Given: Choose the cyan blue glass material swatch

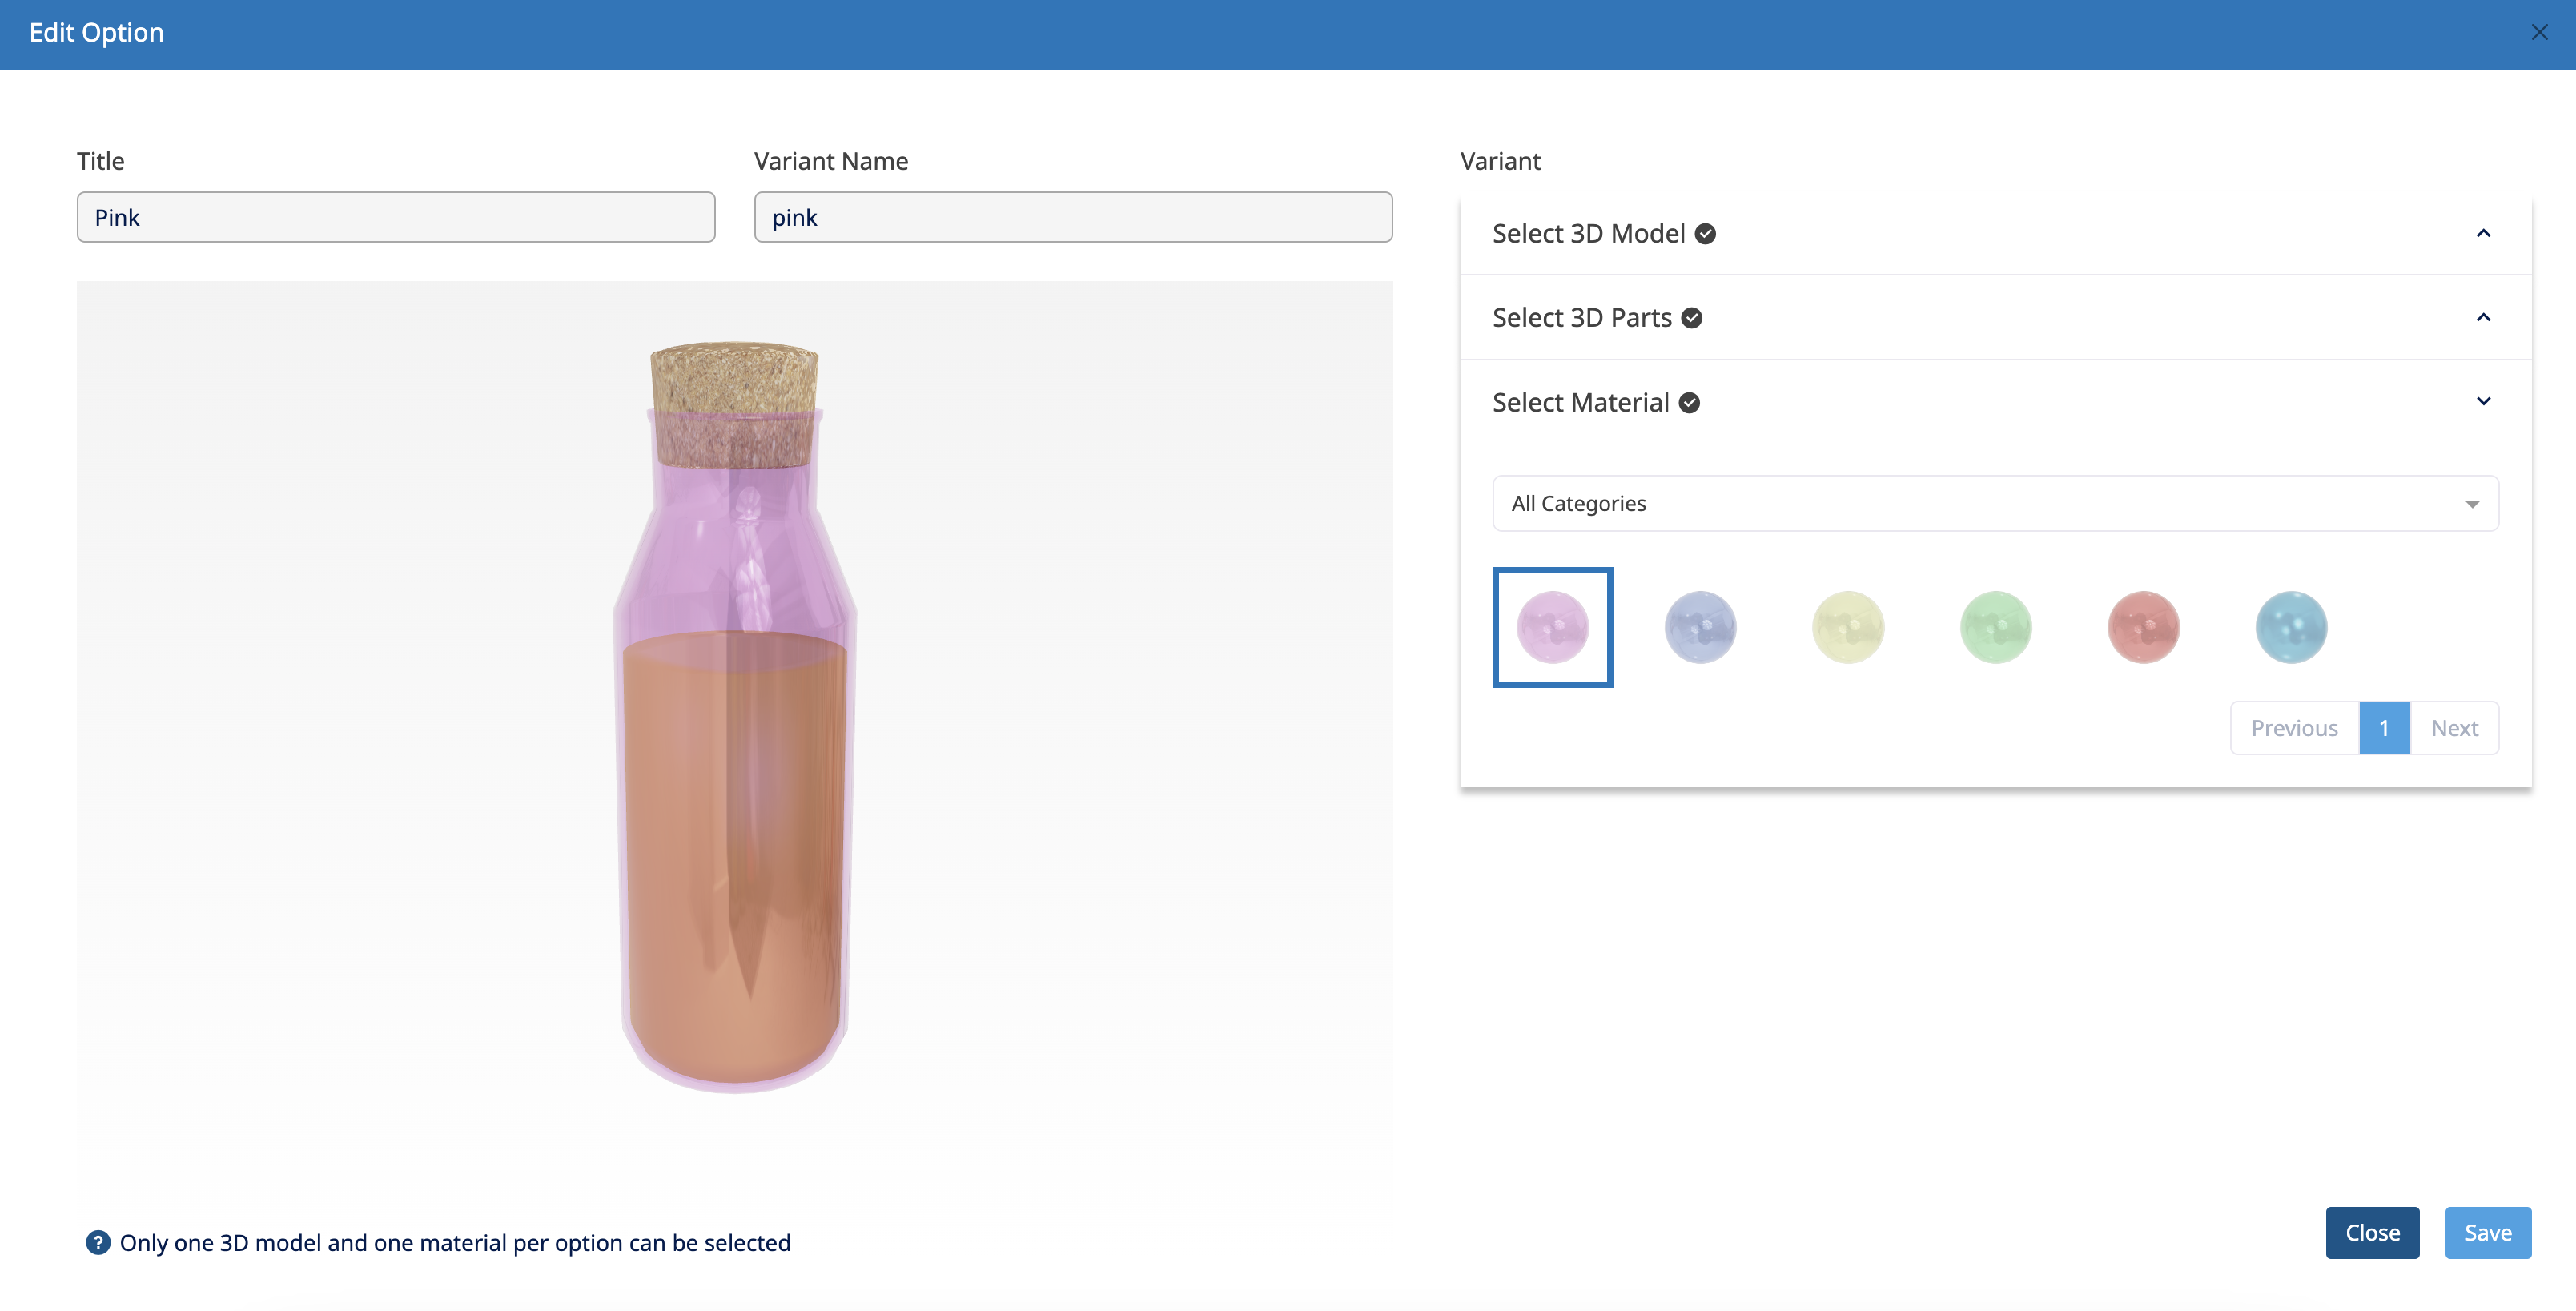Looking at the screenshot, I should [x=2291, y=627].
